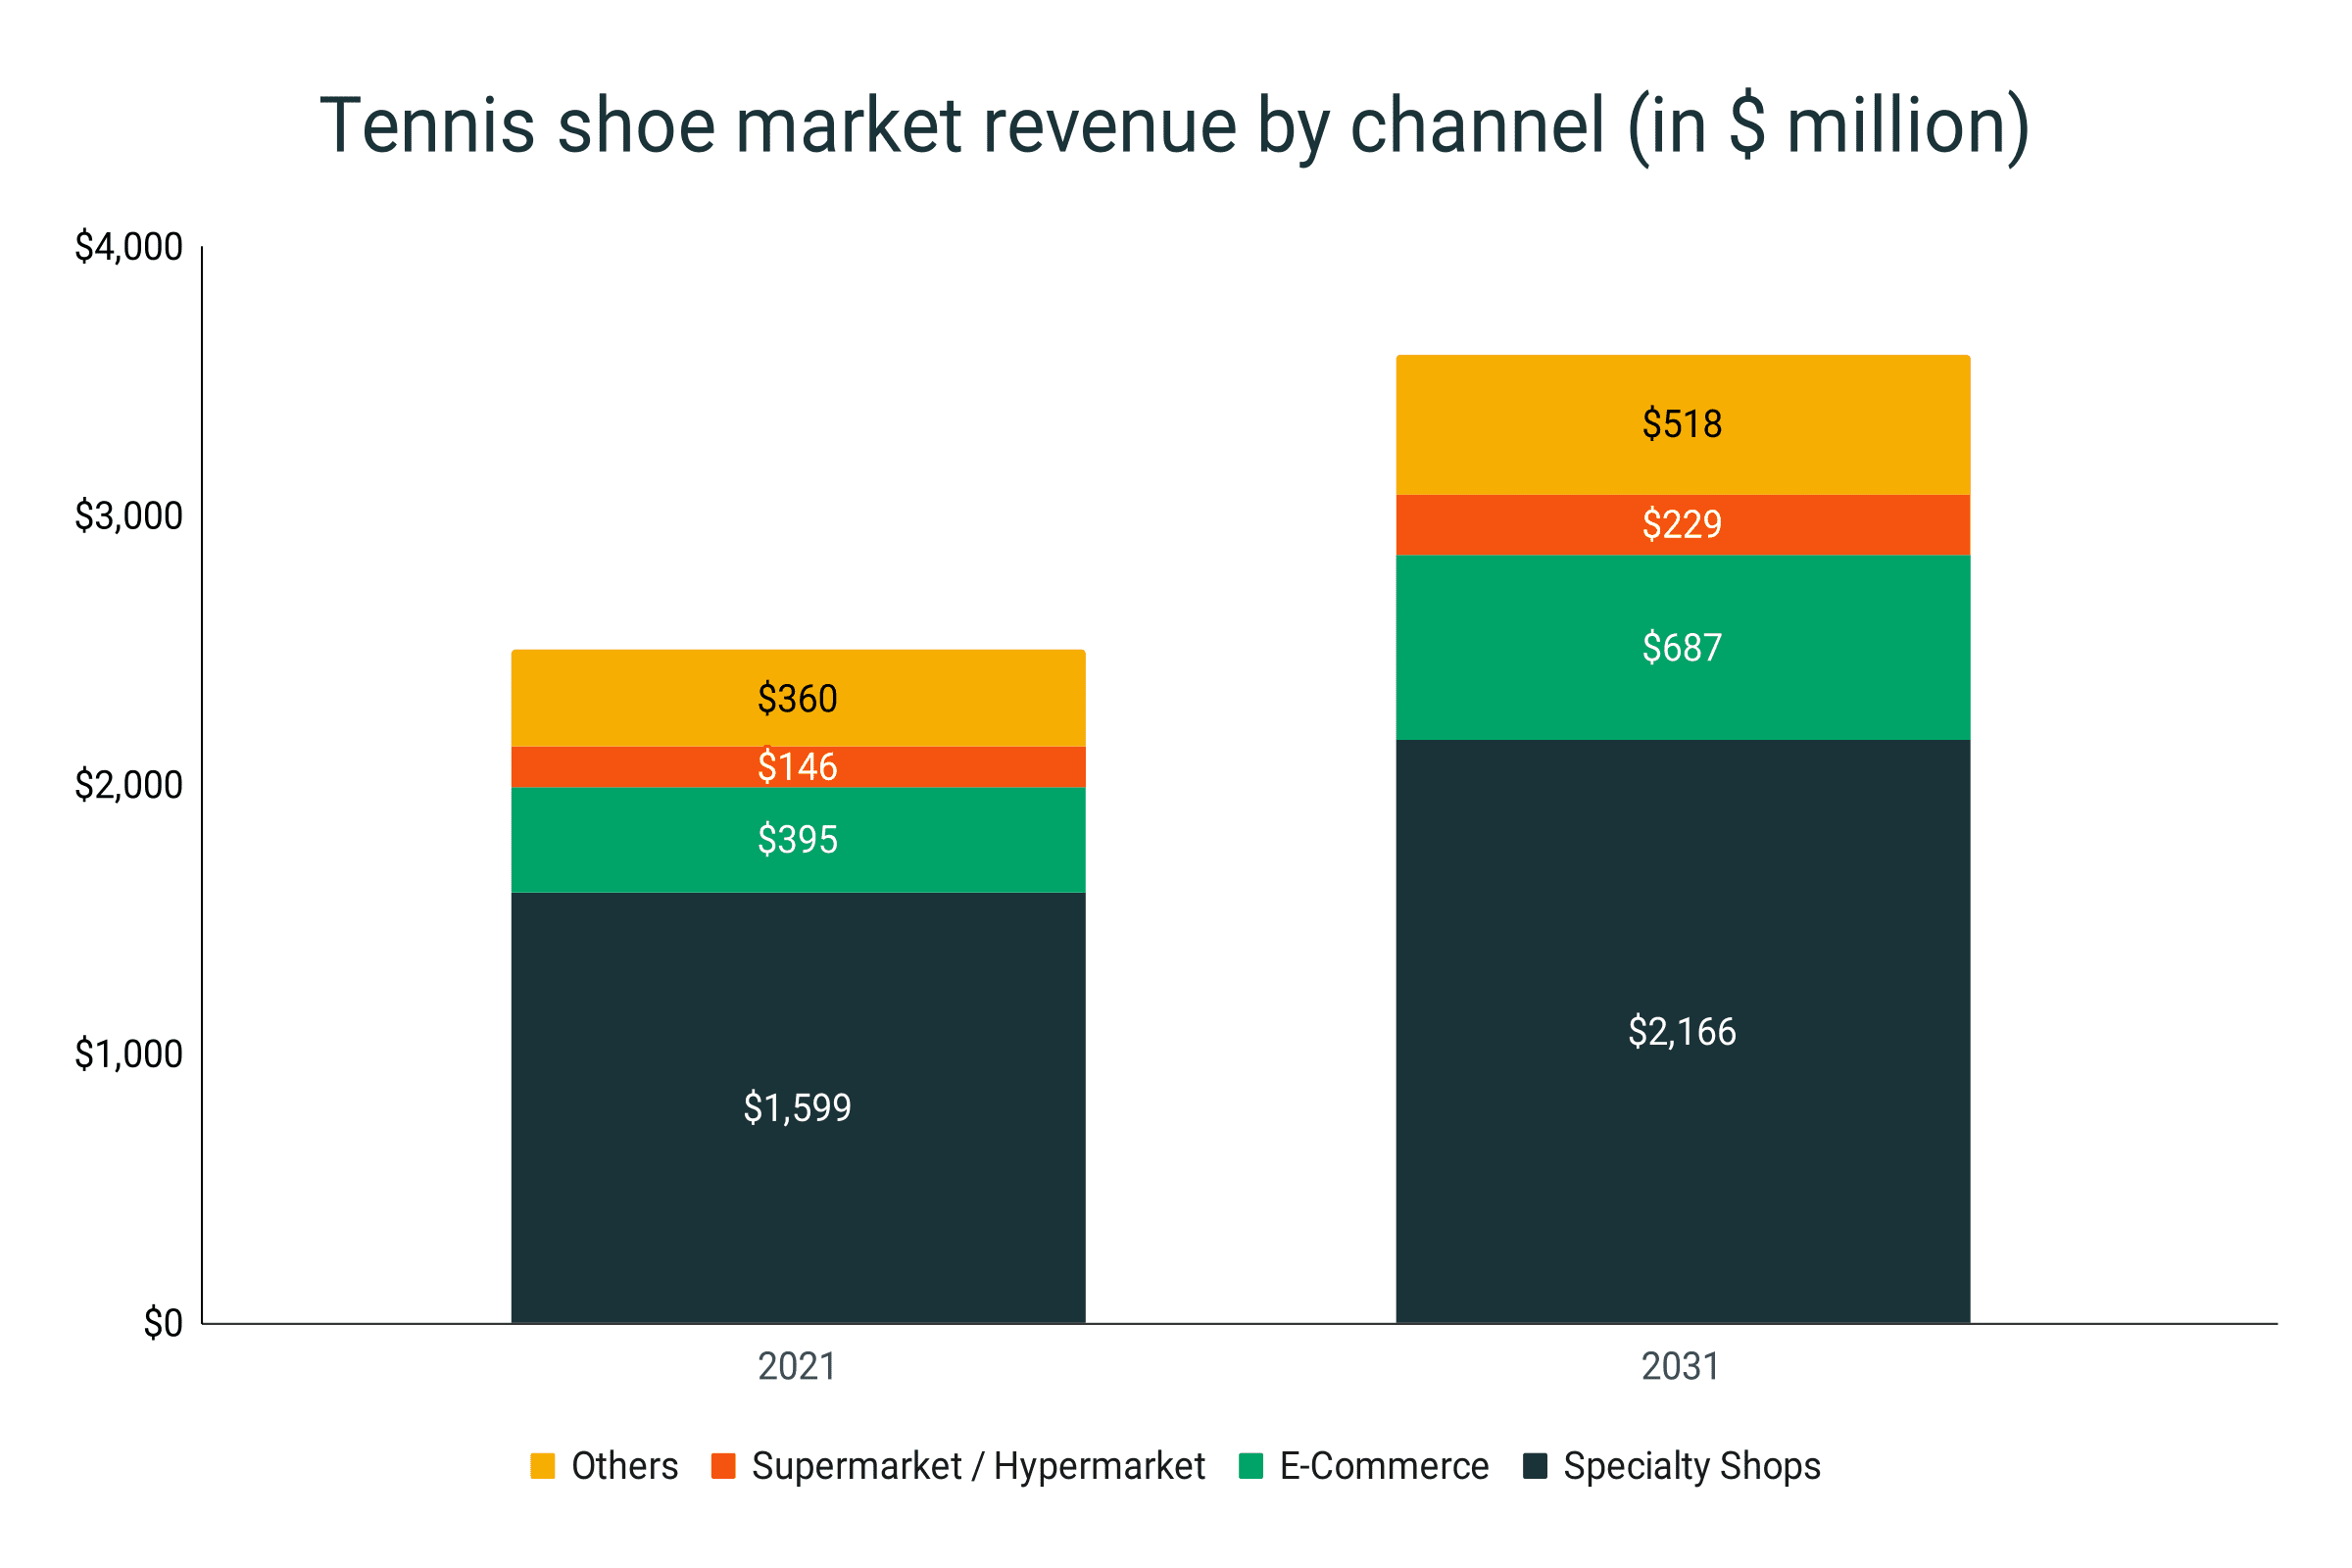Click the red Supermarket / Hypermarket legend swatch
2352x1568 pixels.
pos(723,1466)
